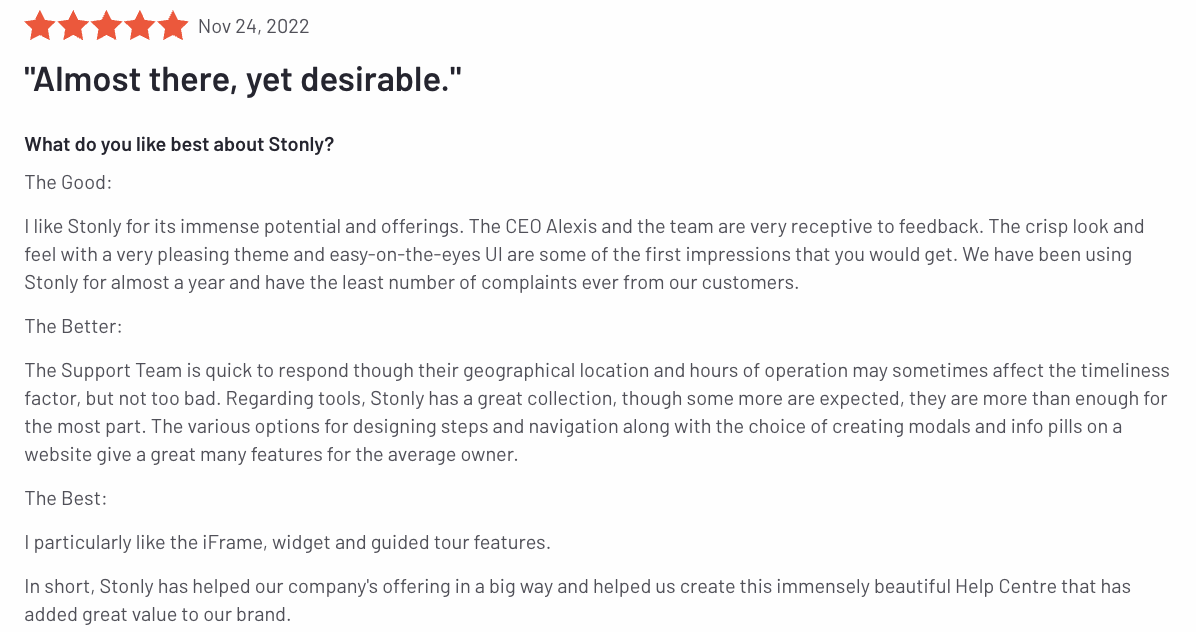1196x632 pixels.
Task: Click "The Better:" subheading text
Action: 73,326
